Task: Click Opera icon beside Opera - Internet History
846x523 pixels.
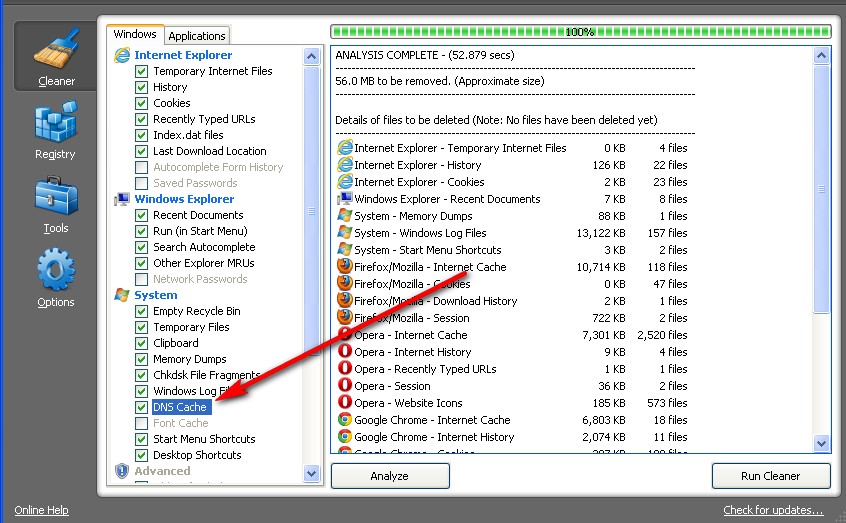Action: pyautogui.click(x=345, y=351)
